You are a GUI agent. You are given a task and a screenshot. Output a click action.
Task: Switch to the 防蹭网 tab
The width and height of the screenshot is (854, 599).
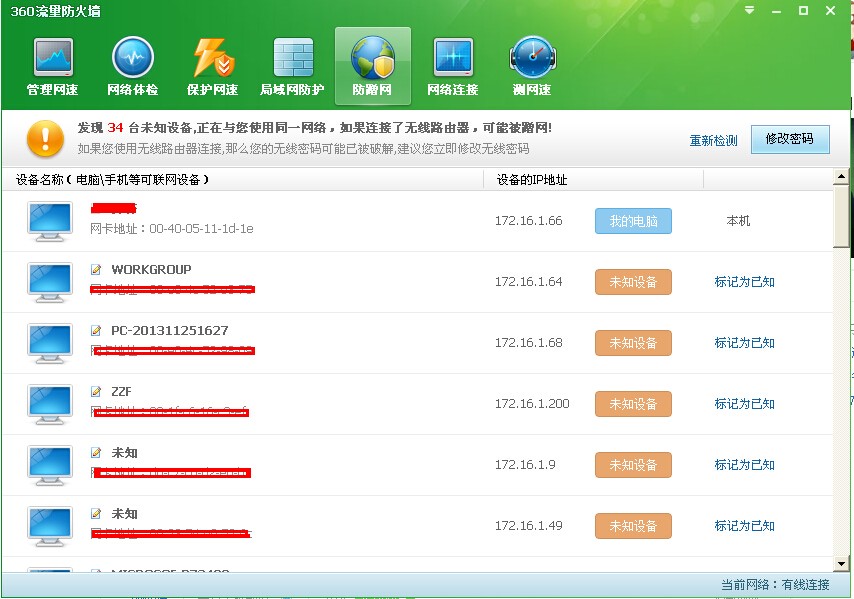coord(372,65)
